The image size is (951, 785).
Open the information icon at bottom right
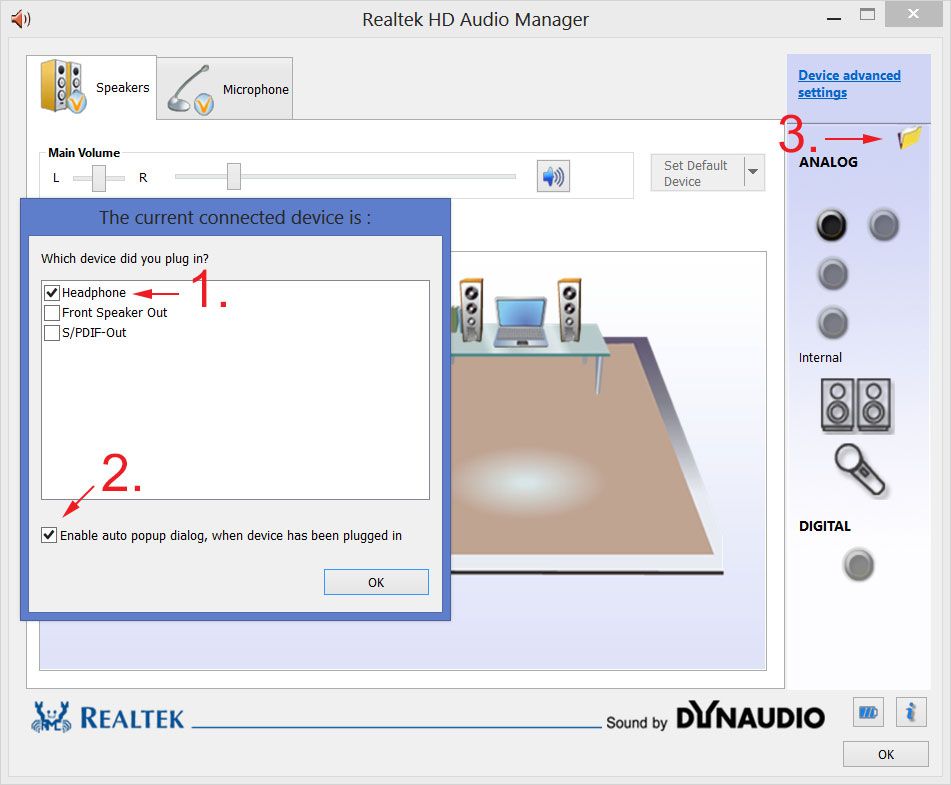[x=910, y=712]
